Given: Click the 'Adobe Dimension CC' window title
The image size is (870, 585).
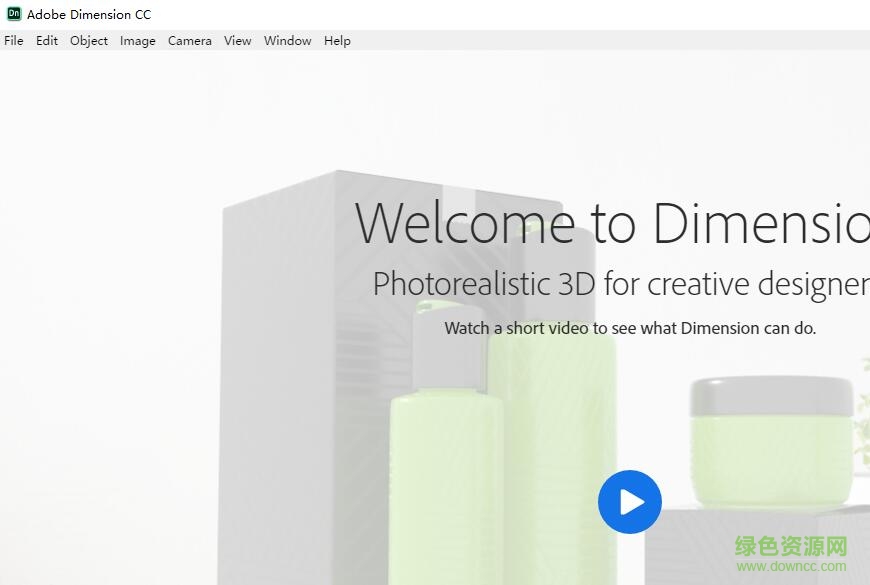Looking at the screenshot, I should coord(89,14).
